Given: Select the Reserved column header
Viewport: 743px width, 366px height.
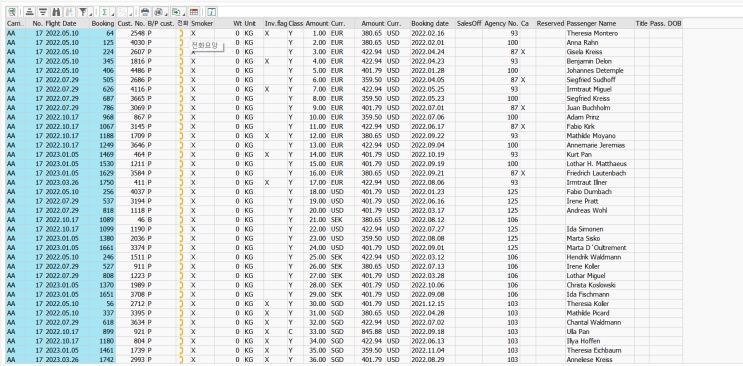Looking at the screenshot, I should click(551, 23).
